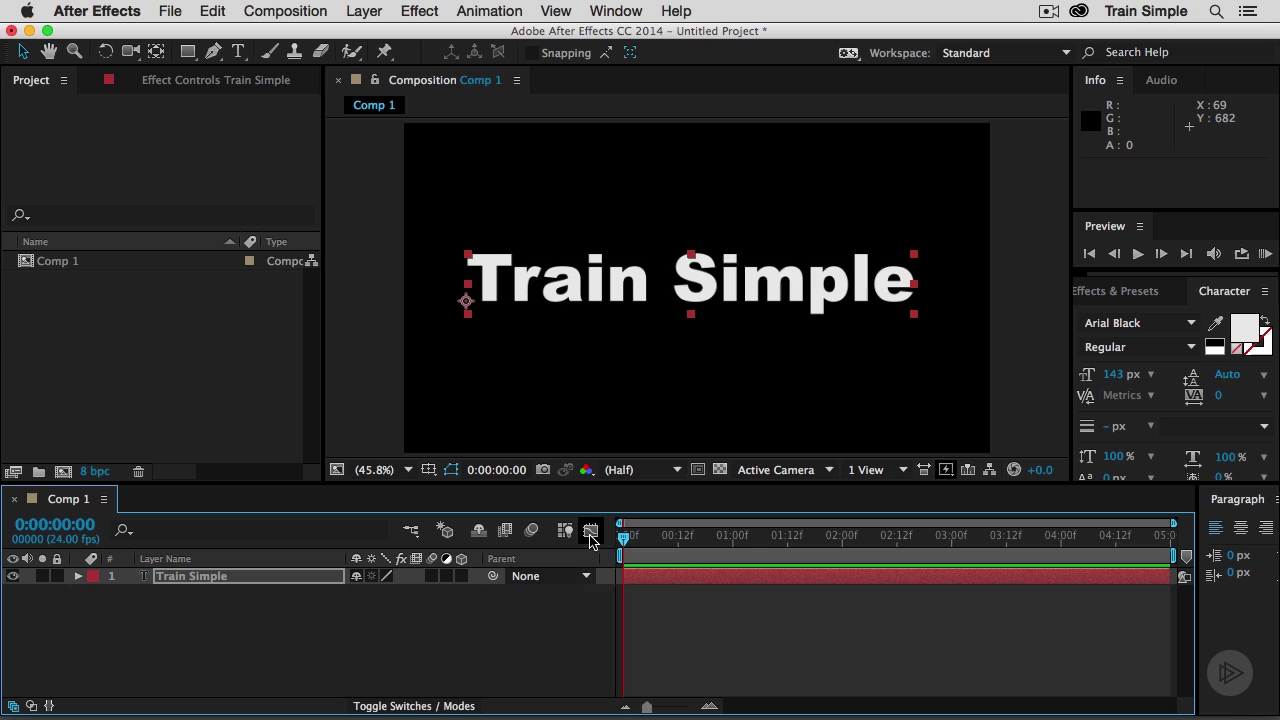Select the Horizontal Type tool
Viewport: 1280px width, 720px height.
point(239,51)
